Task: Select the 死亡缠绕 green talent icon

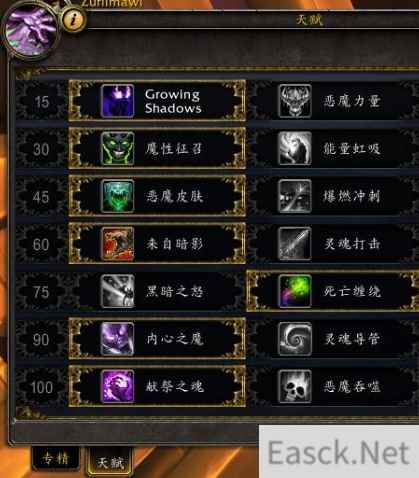Action: 295,291
